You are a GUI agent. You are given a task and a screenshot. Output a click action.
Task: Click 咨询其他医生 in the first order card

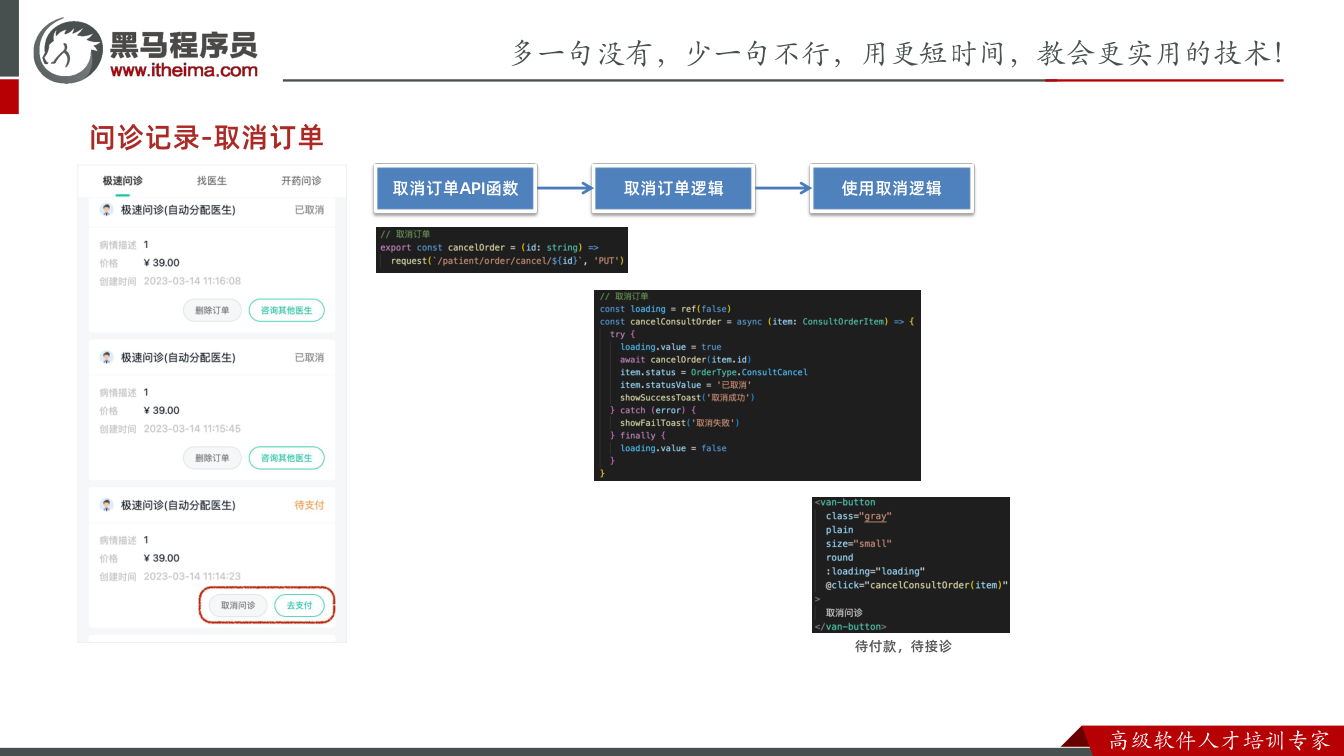point(287,310)
